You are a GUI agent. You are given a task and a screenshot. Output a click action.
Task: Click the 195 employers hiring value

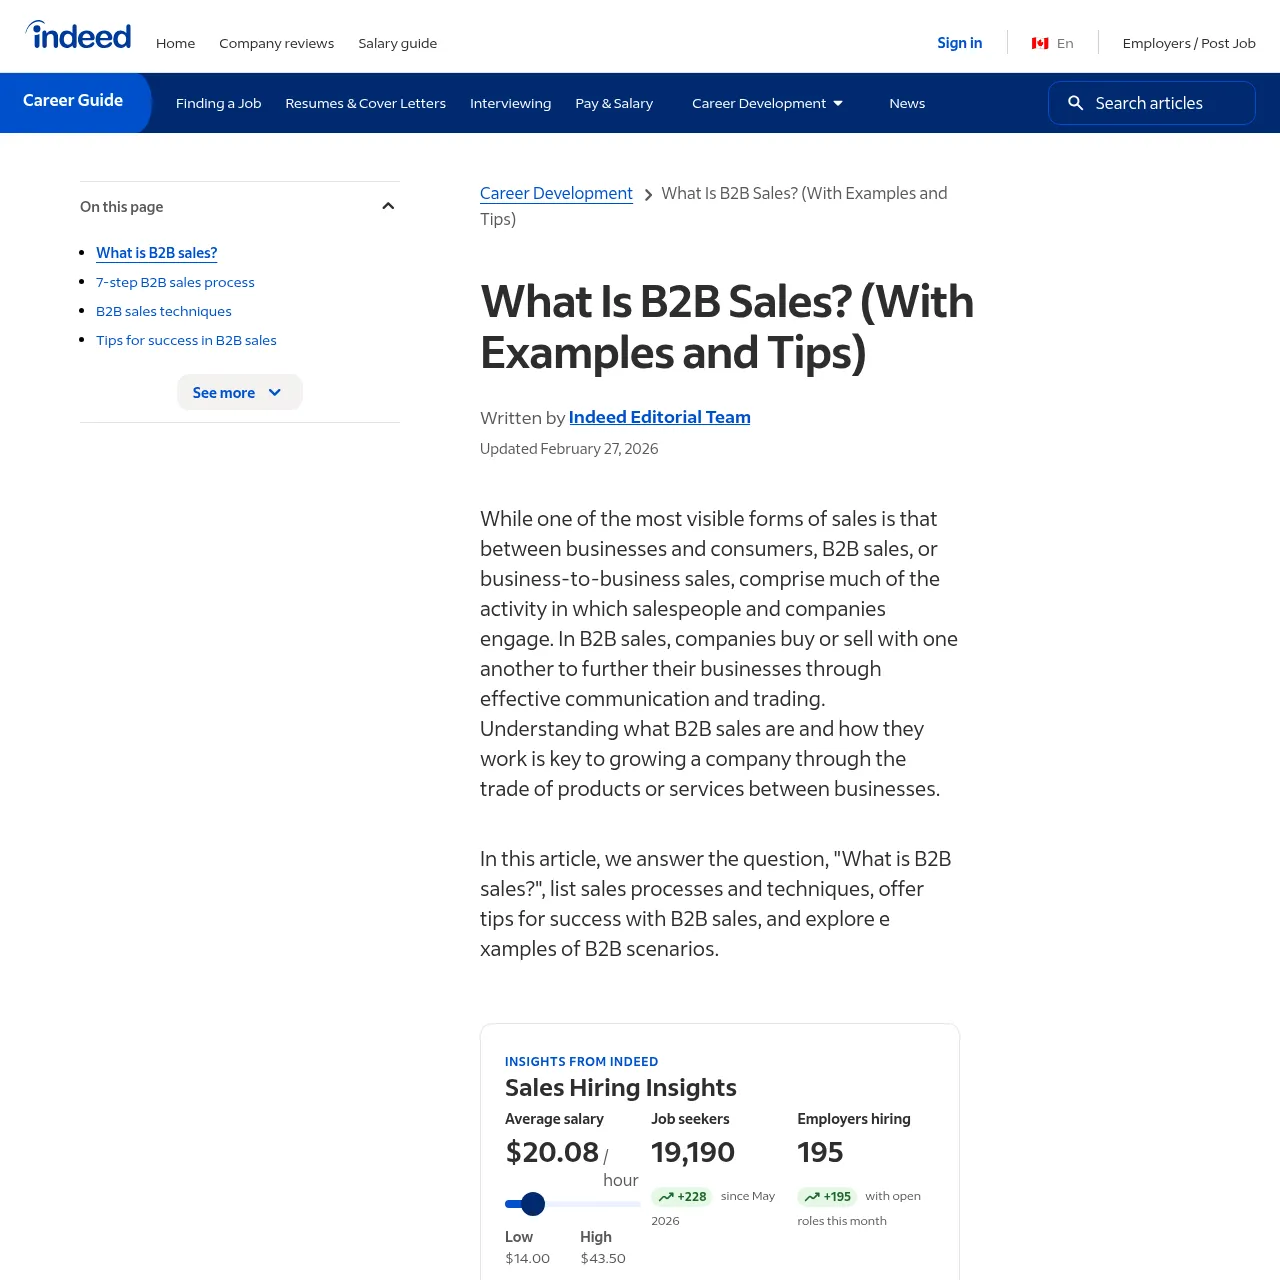[820, 1152]
